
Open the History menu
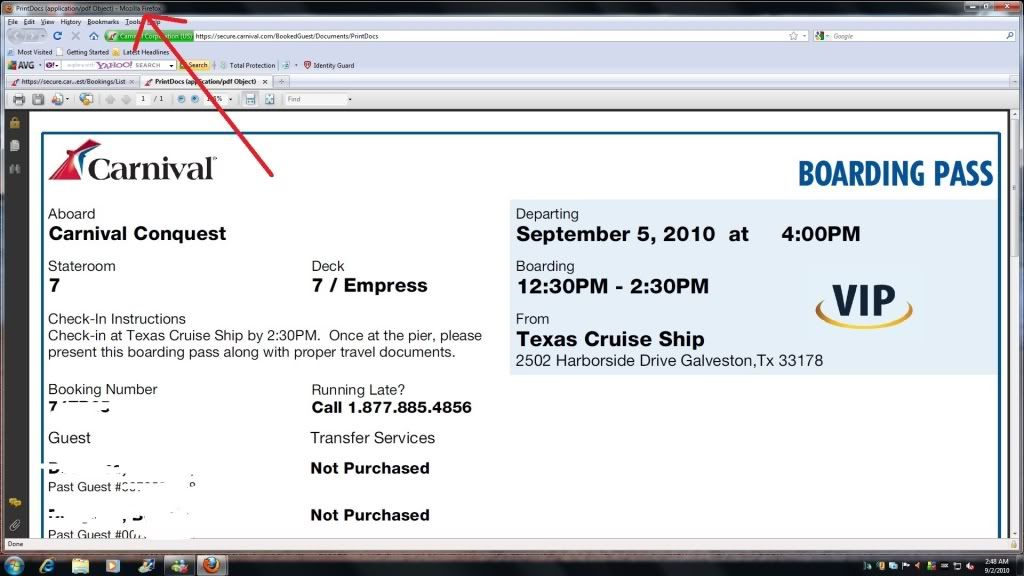coord(71,22)
